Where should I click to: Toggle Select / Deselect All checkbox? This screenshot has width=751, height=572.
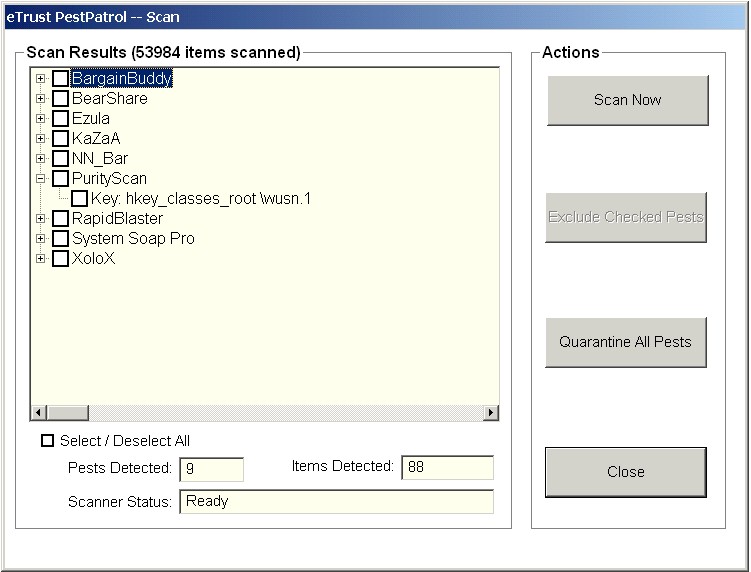(47, 440)
